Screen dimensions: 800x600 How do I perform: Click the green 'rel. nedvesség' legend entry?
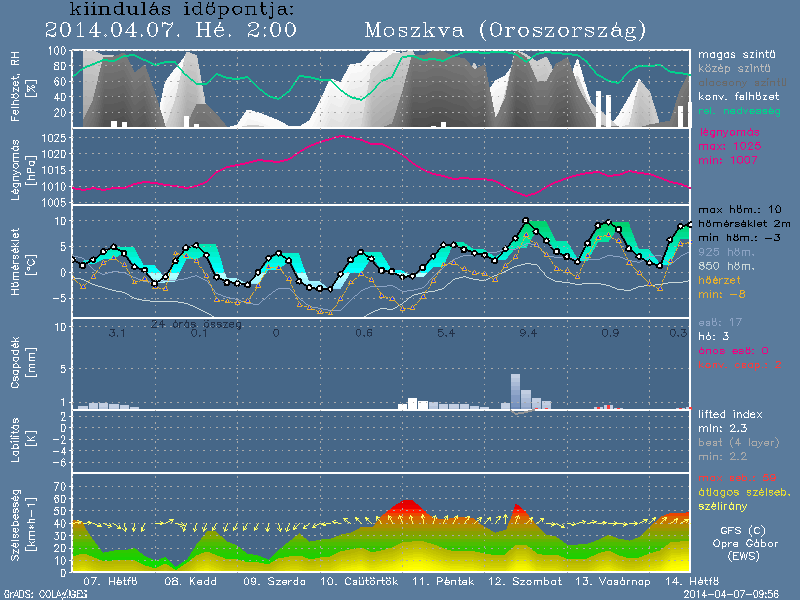click(x=738, y=110)
